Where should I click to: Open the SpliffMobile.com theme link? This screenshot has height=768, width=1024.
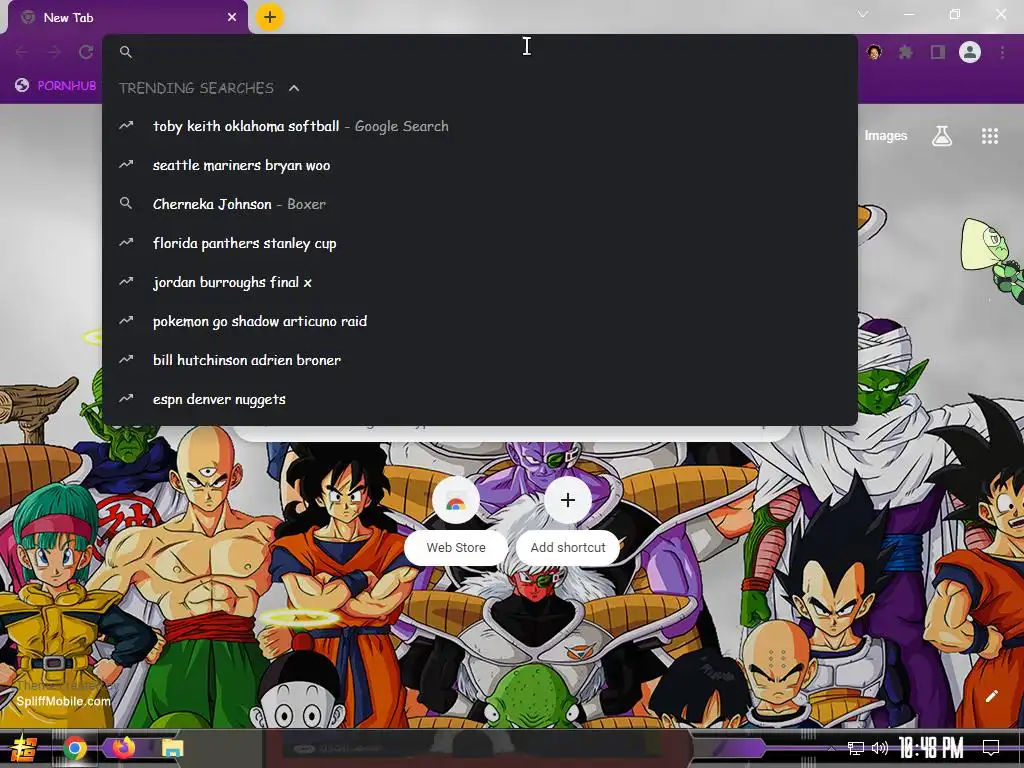[63, 701]
